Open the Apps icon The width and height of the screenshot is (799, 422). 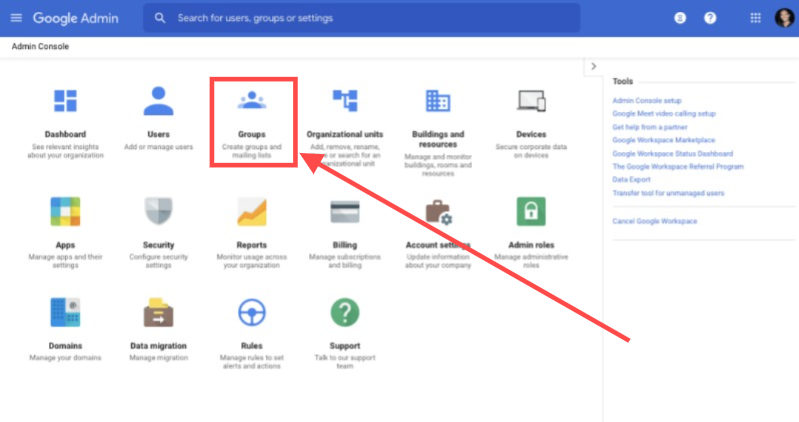coord(65,212)
